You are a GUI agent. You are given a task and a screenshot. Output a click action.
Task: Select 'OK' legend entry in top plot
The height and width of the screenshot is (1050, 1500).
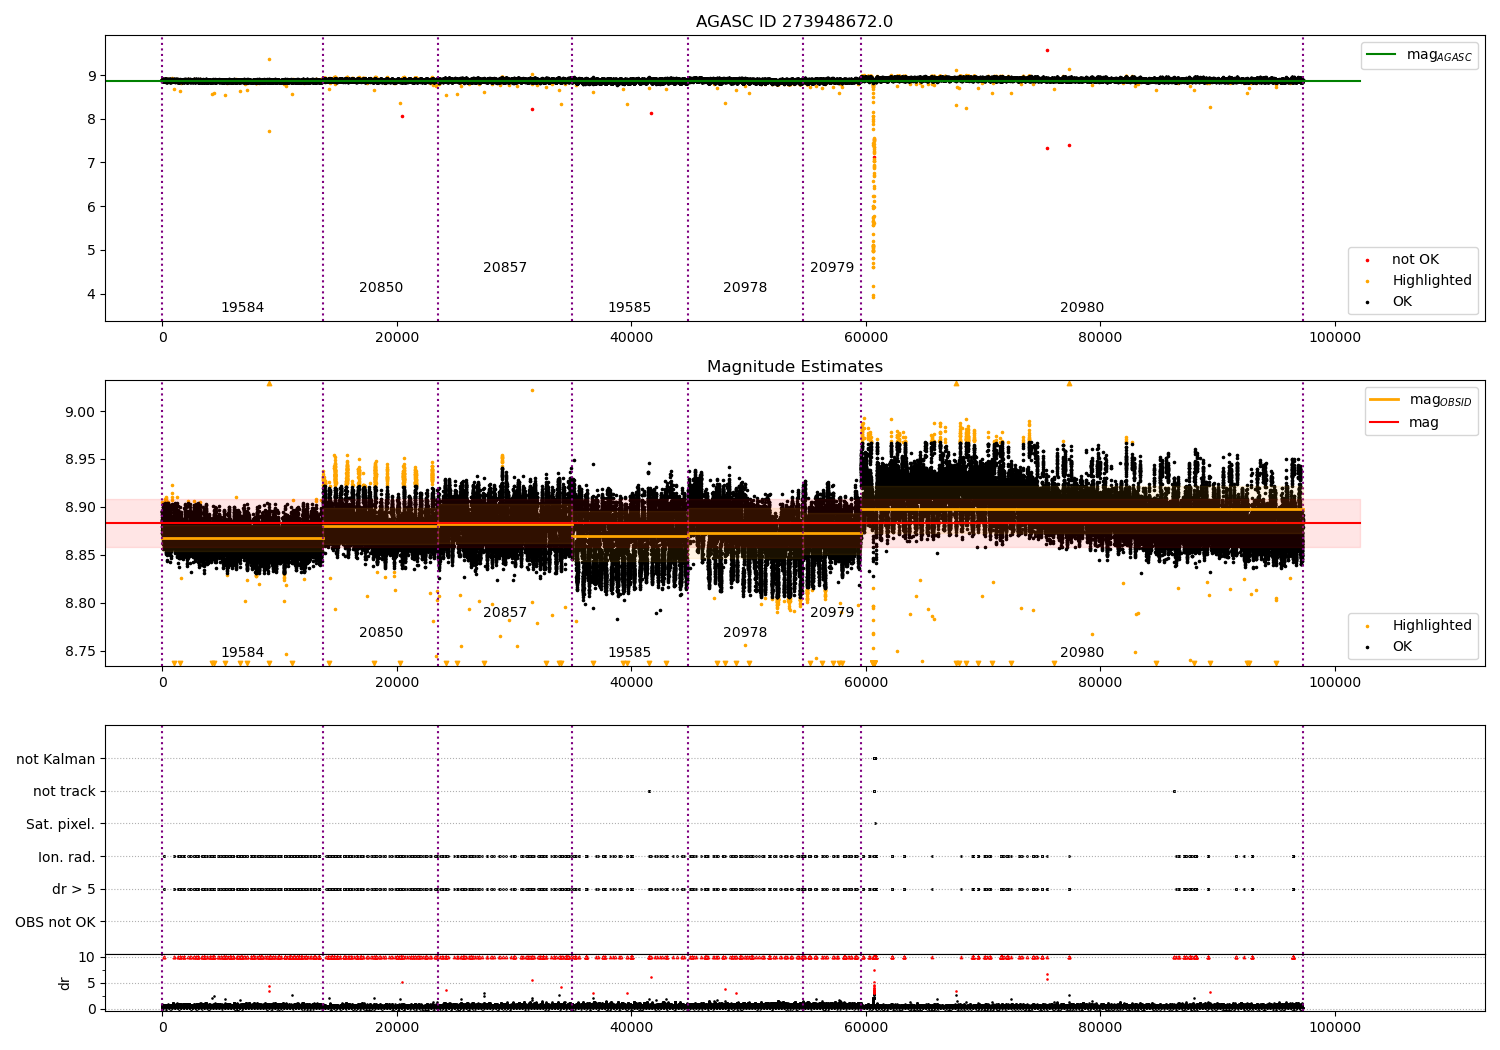click(x=1402, y=302)
